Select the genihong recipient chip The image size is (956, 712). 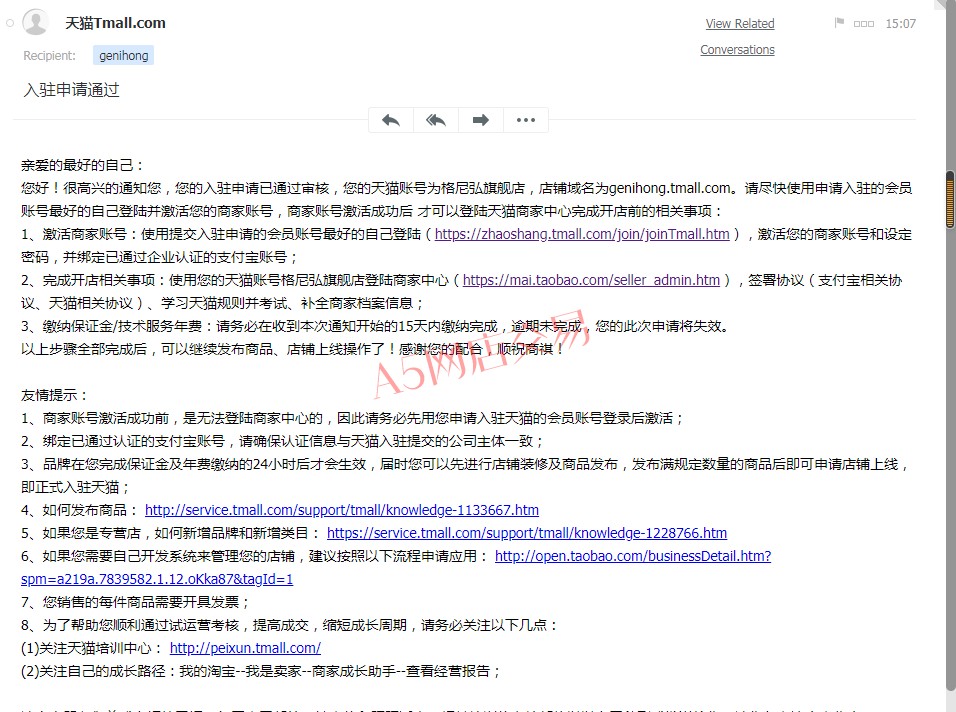(x=124, y=55)
